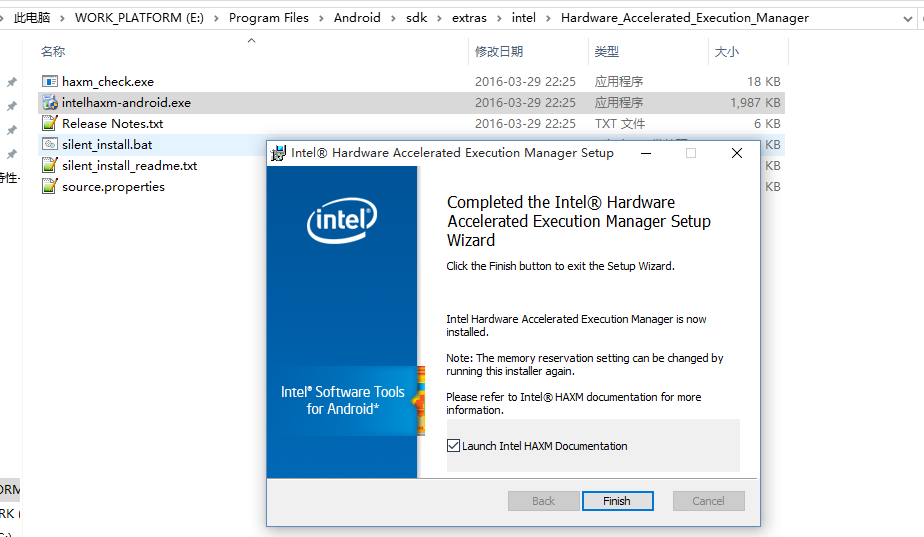Close the HAXM Setup dialog

click(x=736, y=153)
